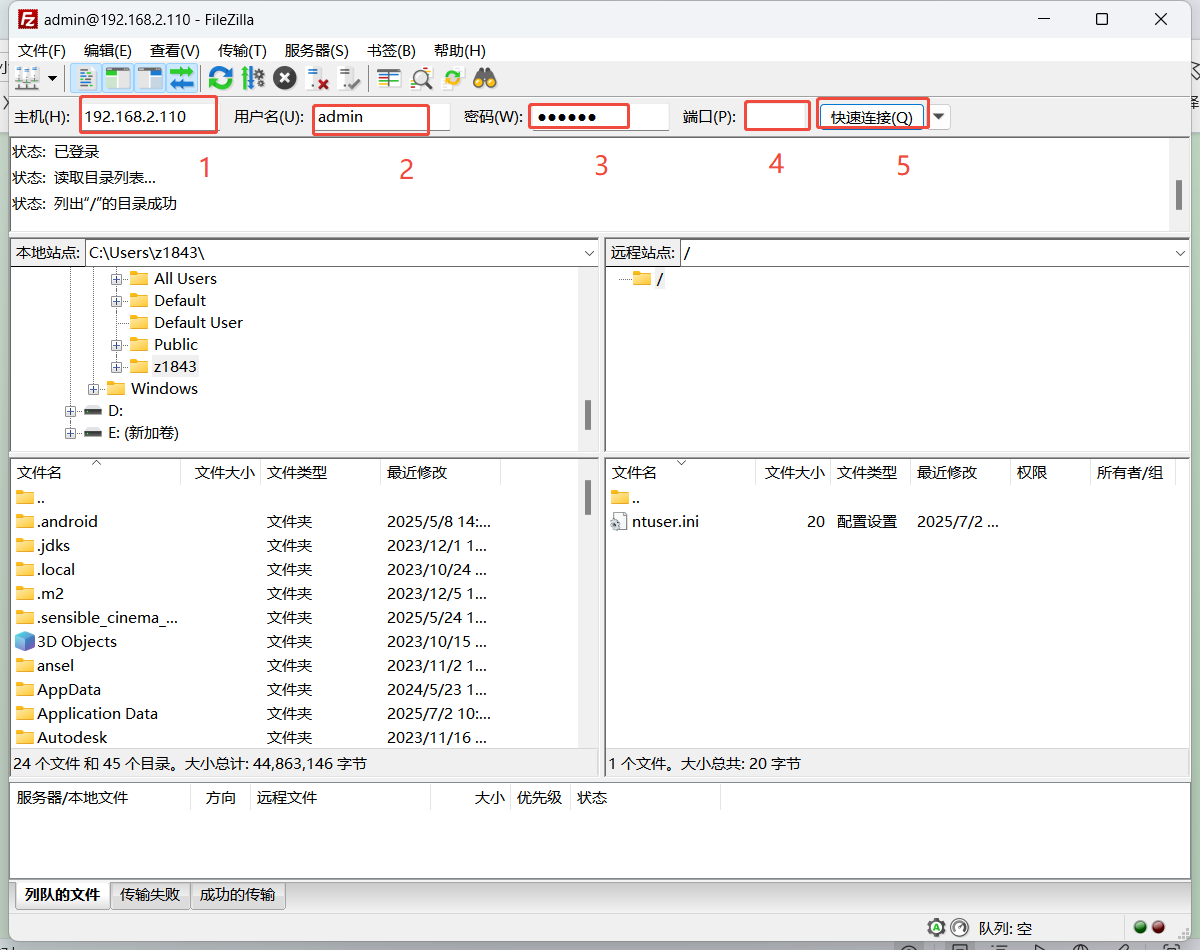This screenshot has width=1200, height=950.
Task: Click the gear icon in status bar
Action: [936, 927]
